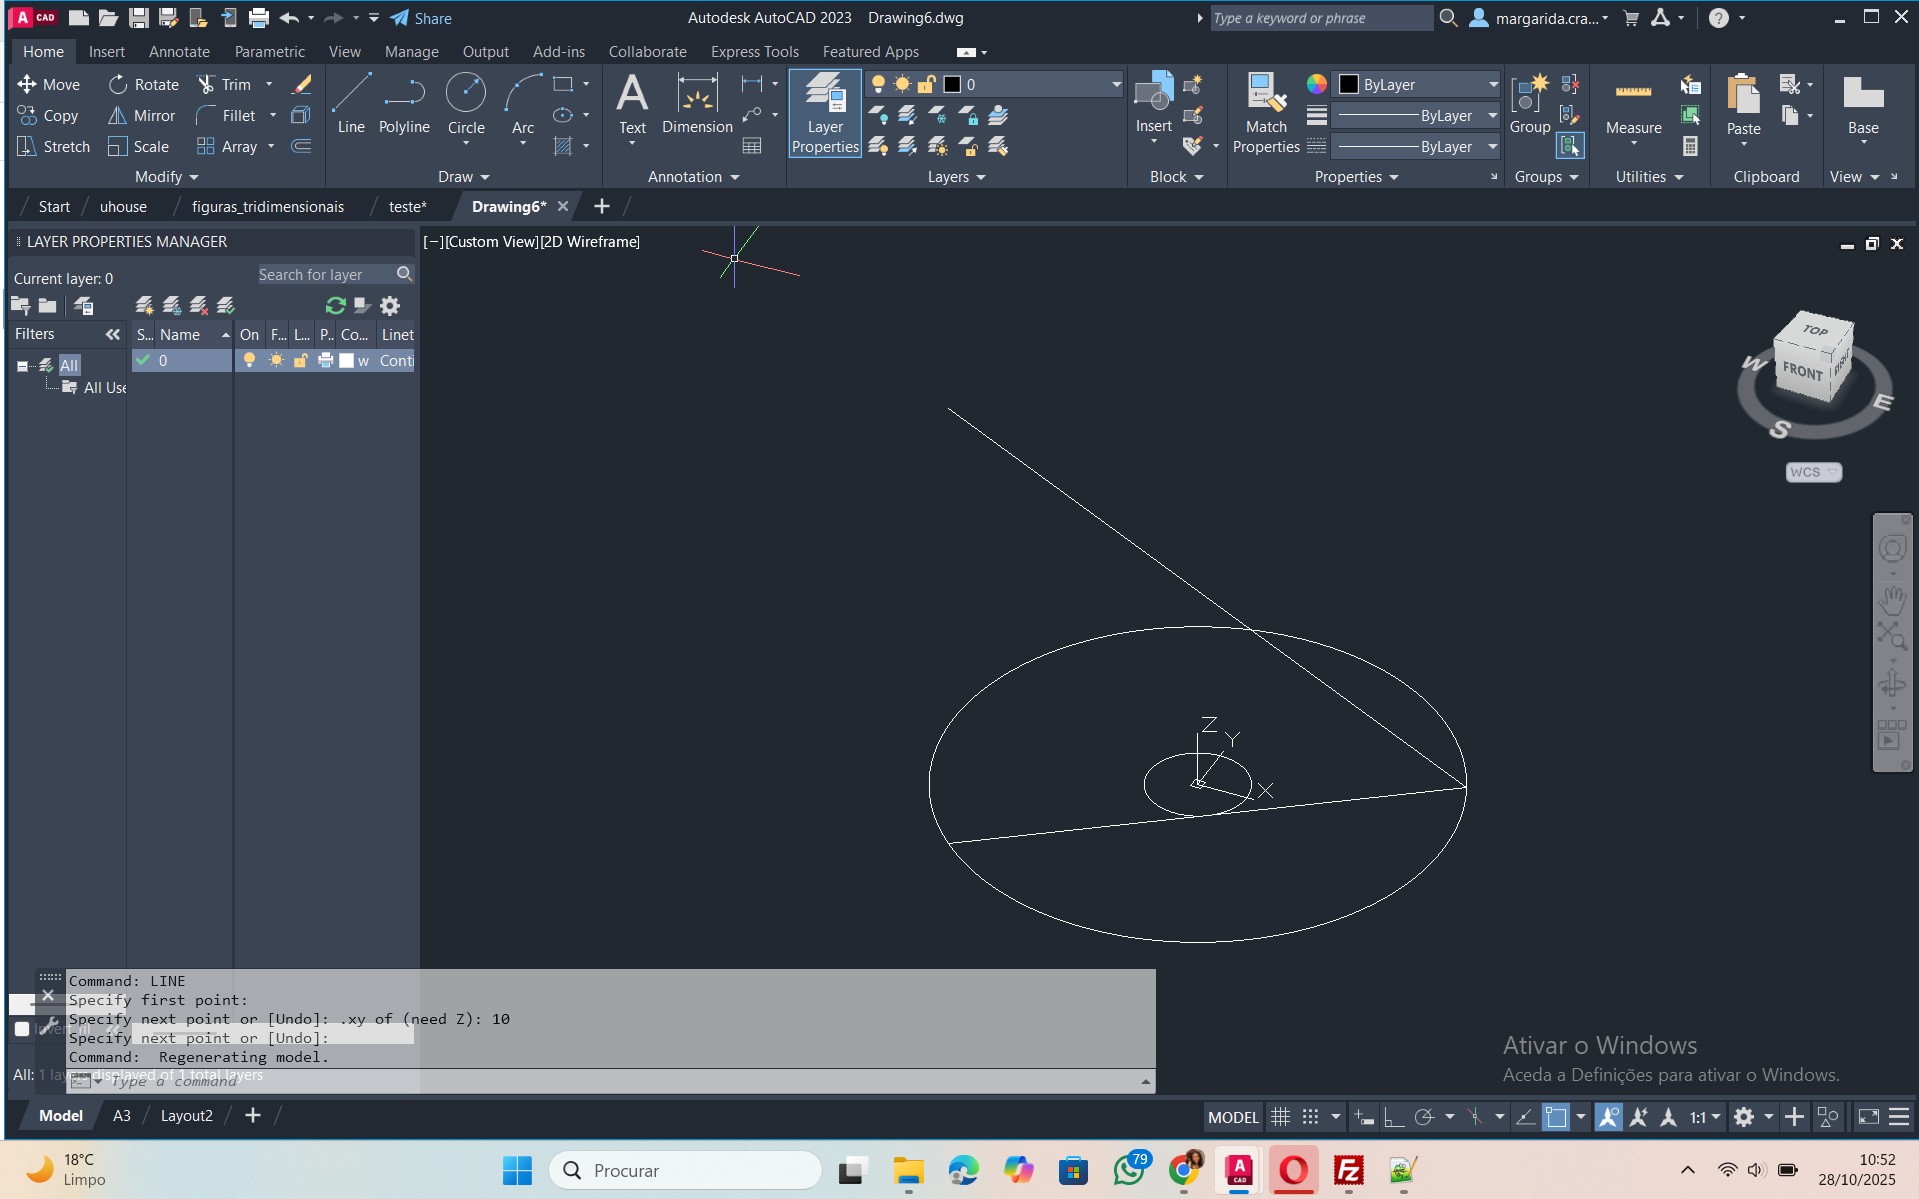Expand the Draw panel
Viewport: 1919px width, 1199px height.
pyautogui.click(x=464, y=177)
